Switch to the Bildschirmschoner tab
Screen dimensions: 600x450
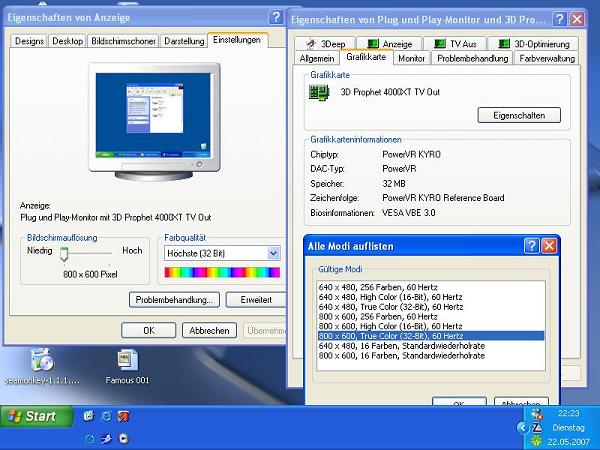[x=123, y=41]
